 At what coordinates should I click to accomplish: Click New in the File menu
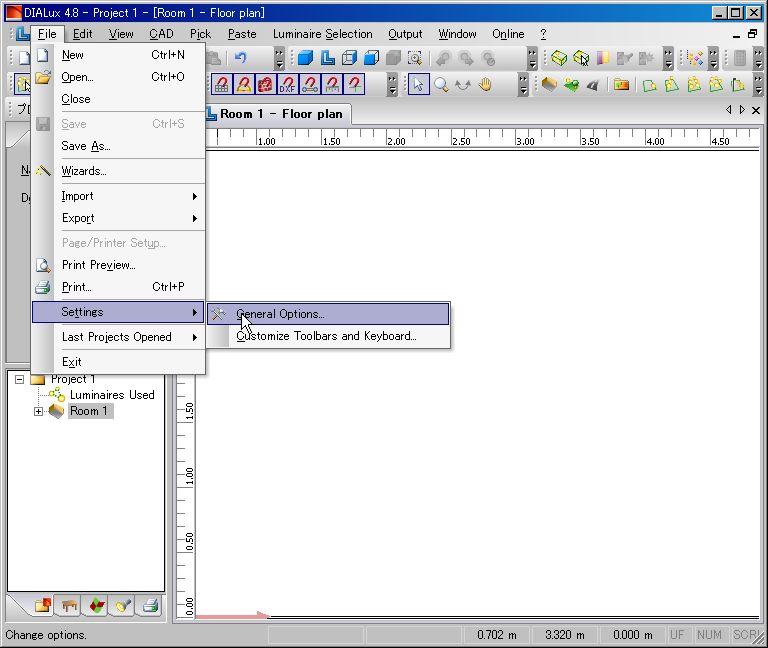point(118,55)
